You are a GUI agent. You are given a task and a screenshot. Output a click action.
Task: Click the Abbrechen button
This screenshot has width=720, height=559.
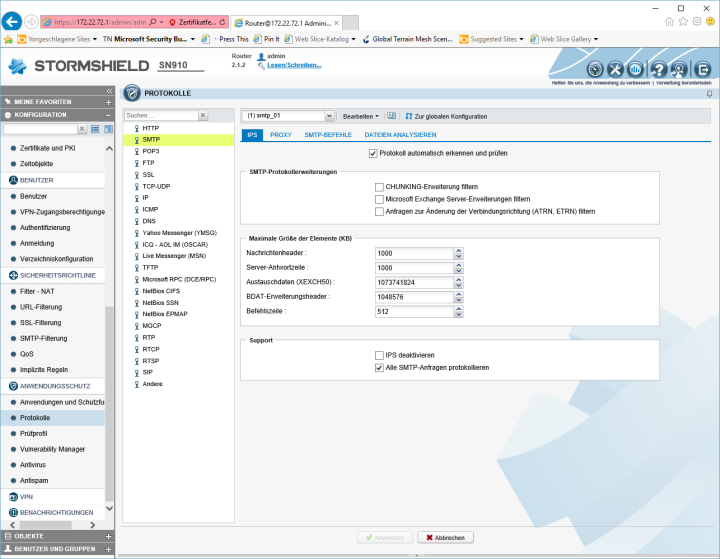tap(445, 537)
